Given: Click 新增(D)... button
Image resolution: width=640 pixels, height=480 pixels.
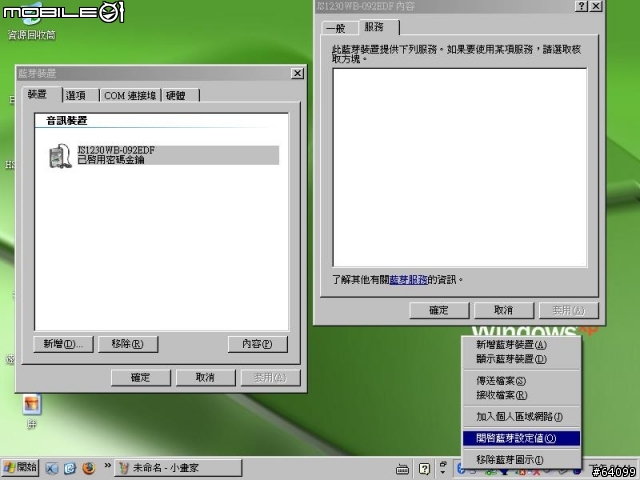Looking at the screenshot, I should [x=63, y=344].
